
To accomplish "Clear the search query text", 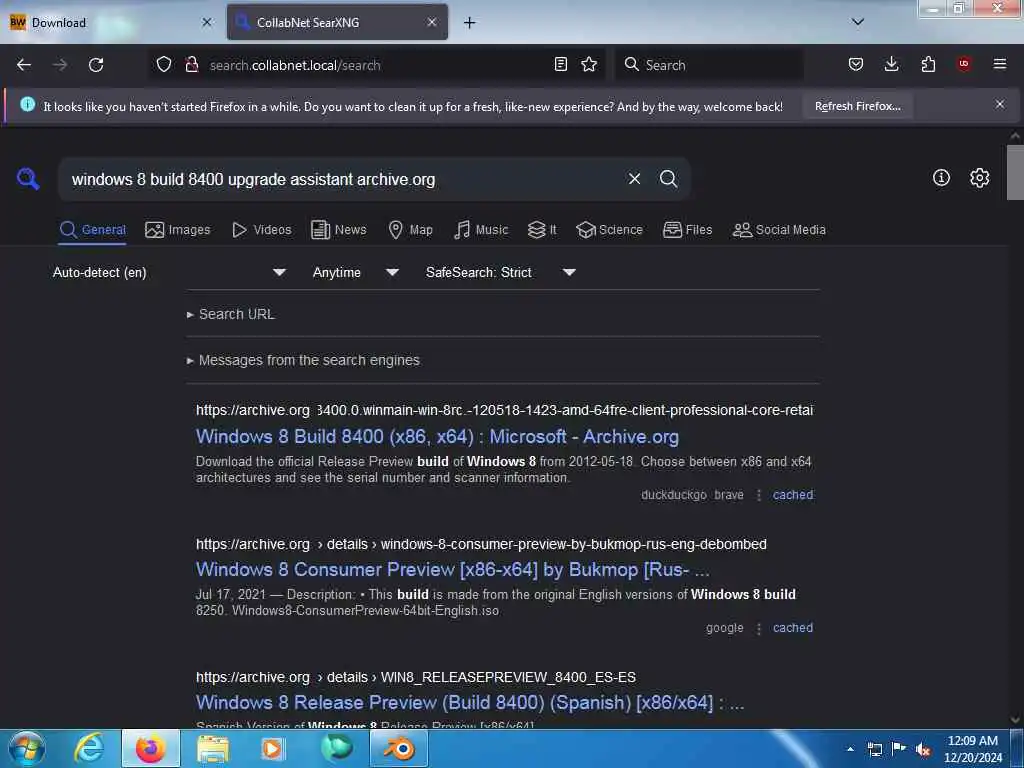I will point(634,179).
